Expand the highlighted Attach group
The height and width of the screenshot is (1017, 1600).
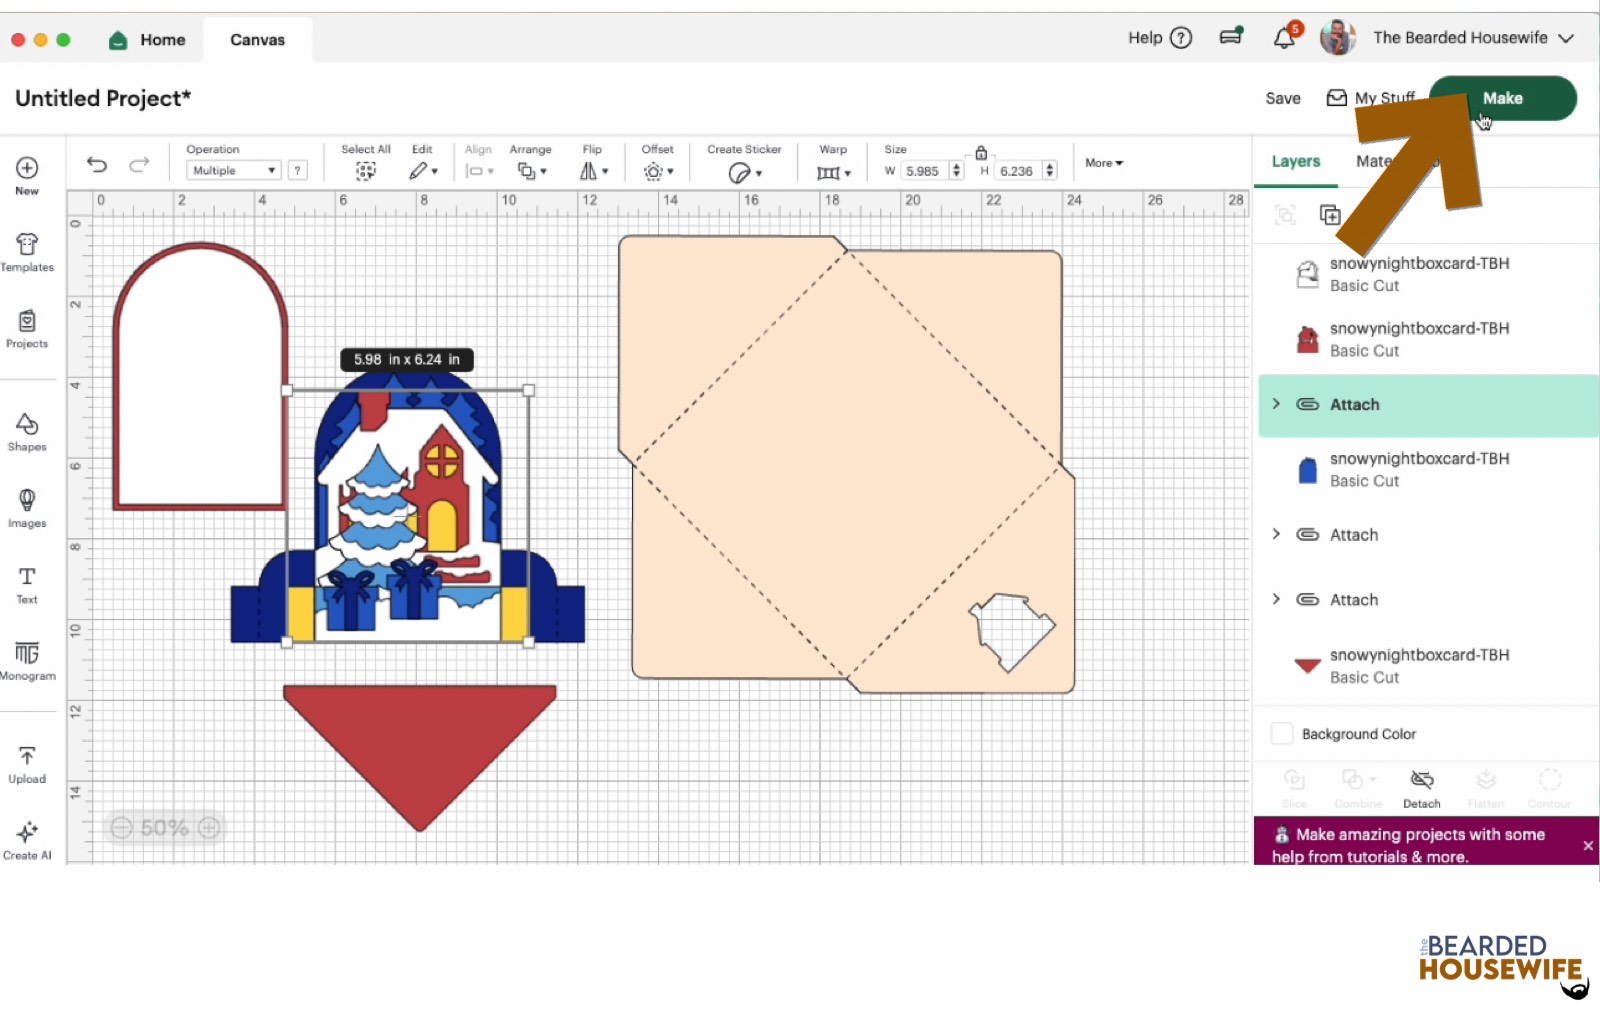pyautogui.click(x=1276, y=404)
